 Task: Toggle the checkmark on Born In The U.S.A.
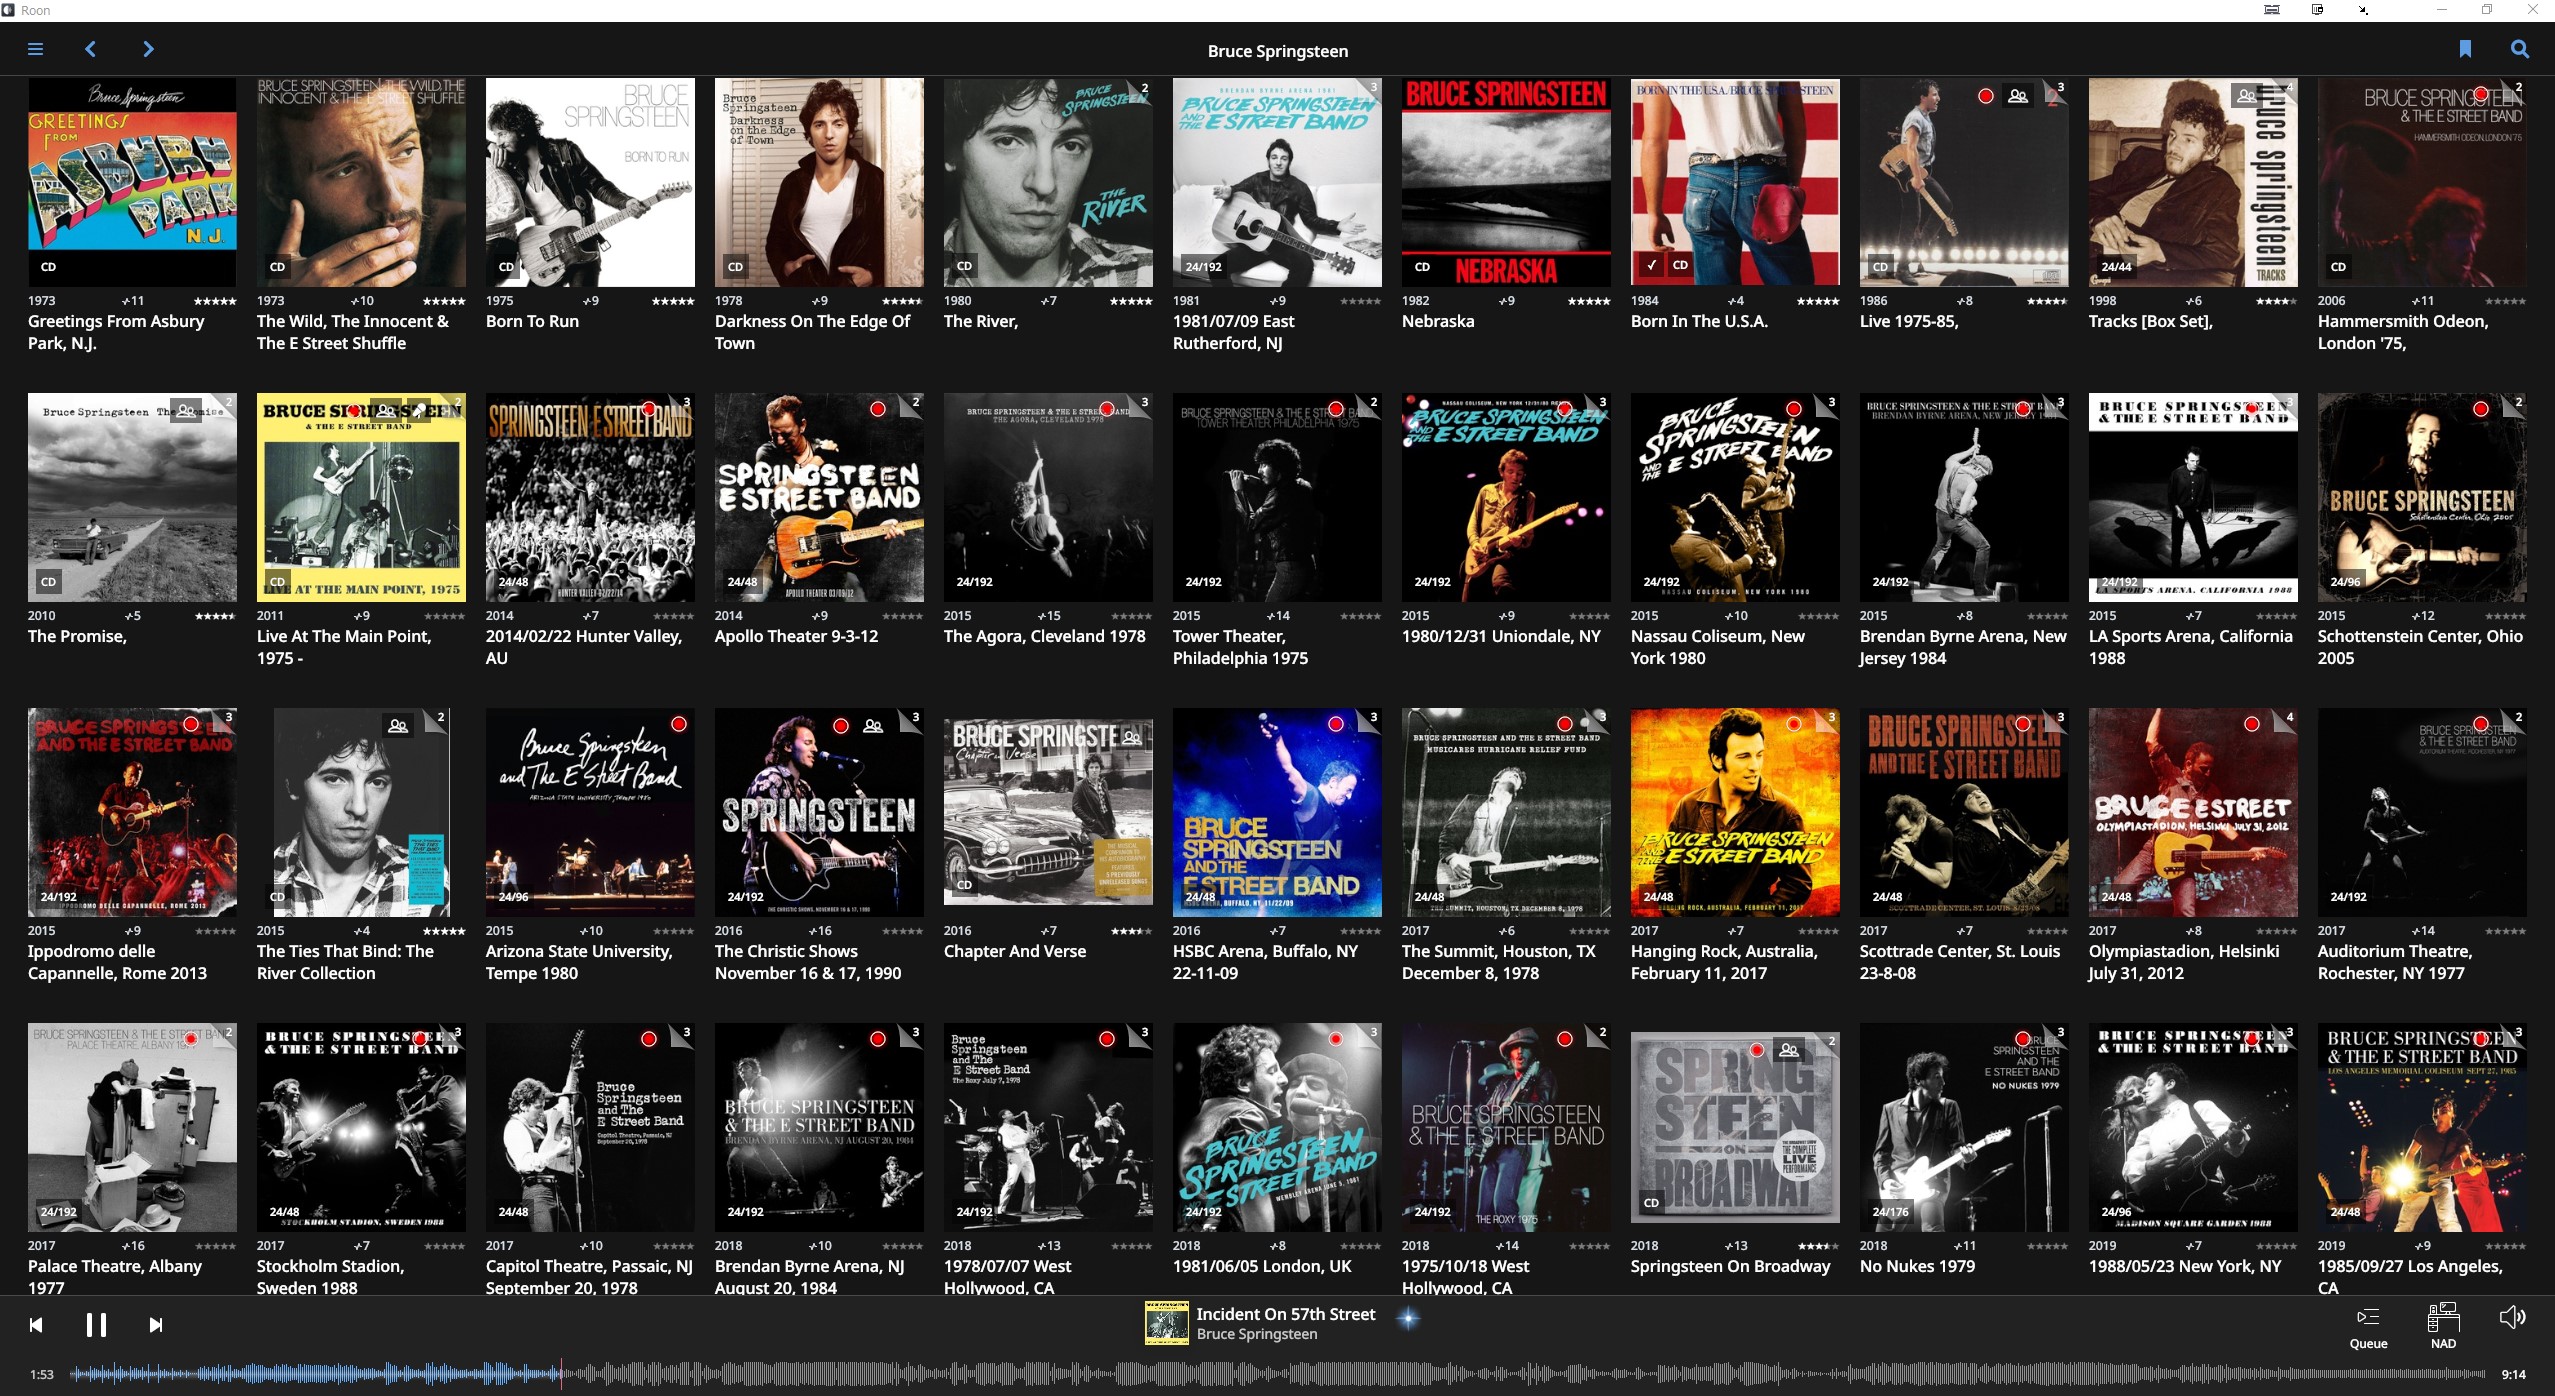(x=1652, y=266)
